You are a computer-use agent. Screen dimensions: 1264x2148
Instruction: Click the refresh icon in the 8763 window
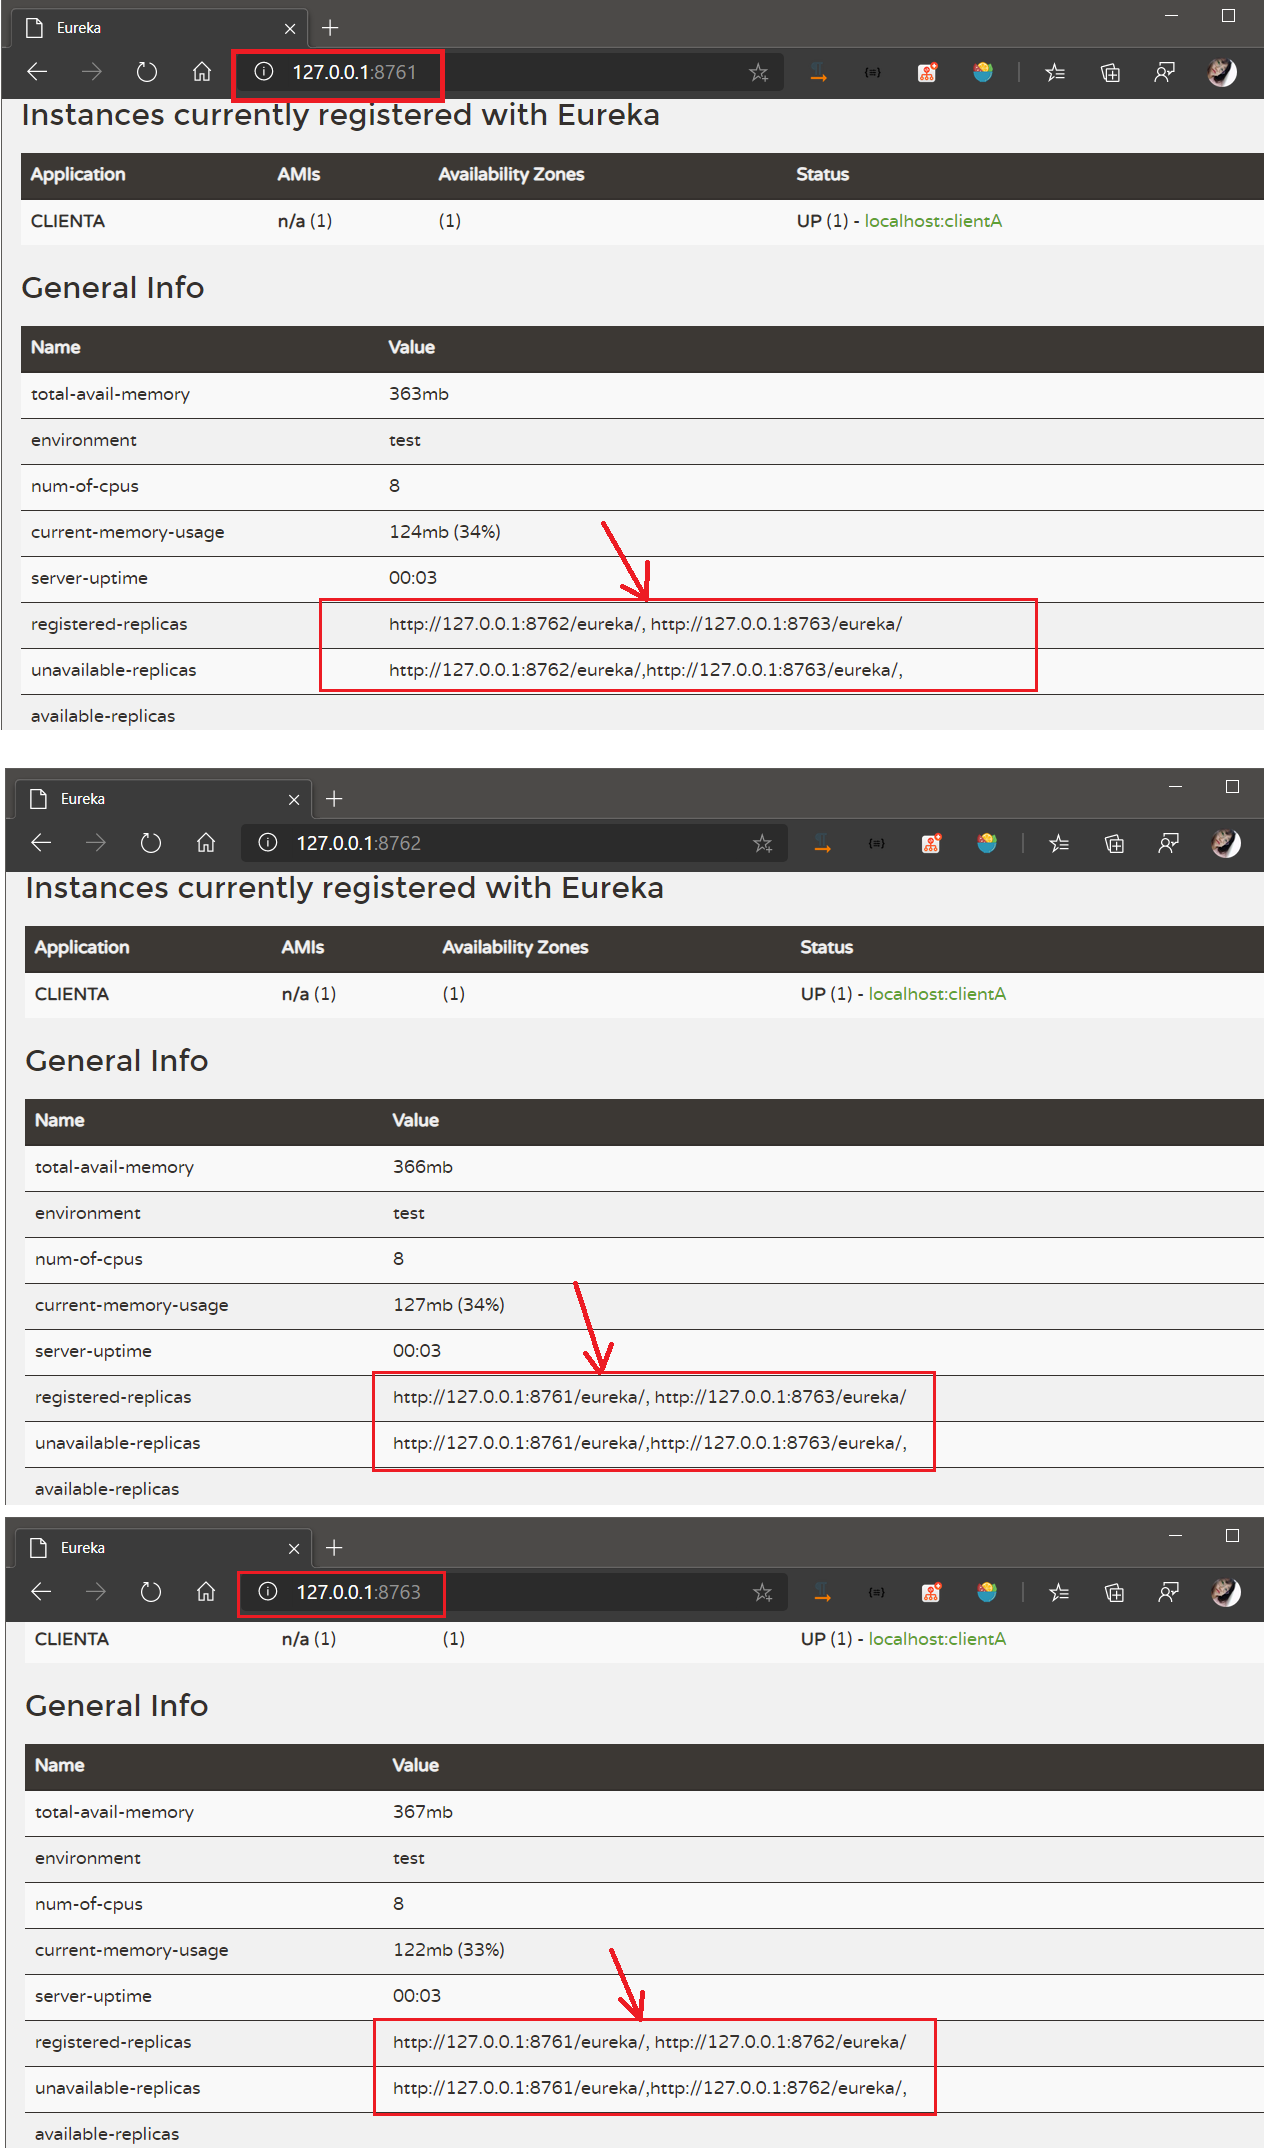click(151, 1592)
